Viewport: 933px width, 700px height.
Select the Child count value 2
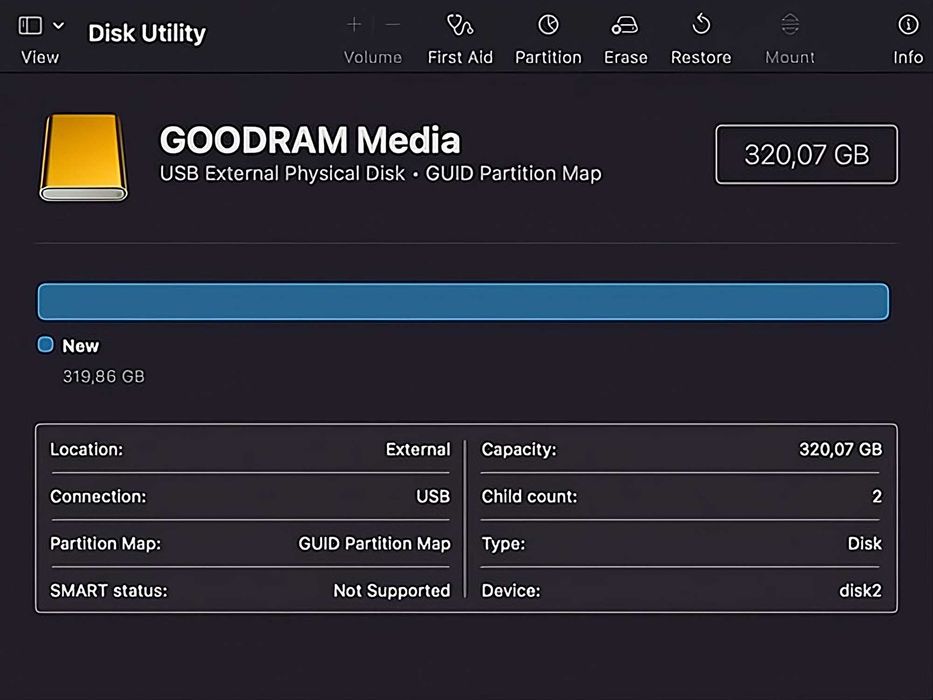(876, 496)
